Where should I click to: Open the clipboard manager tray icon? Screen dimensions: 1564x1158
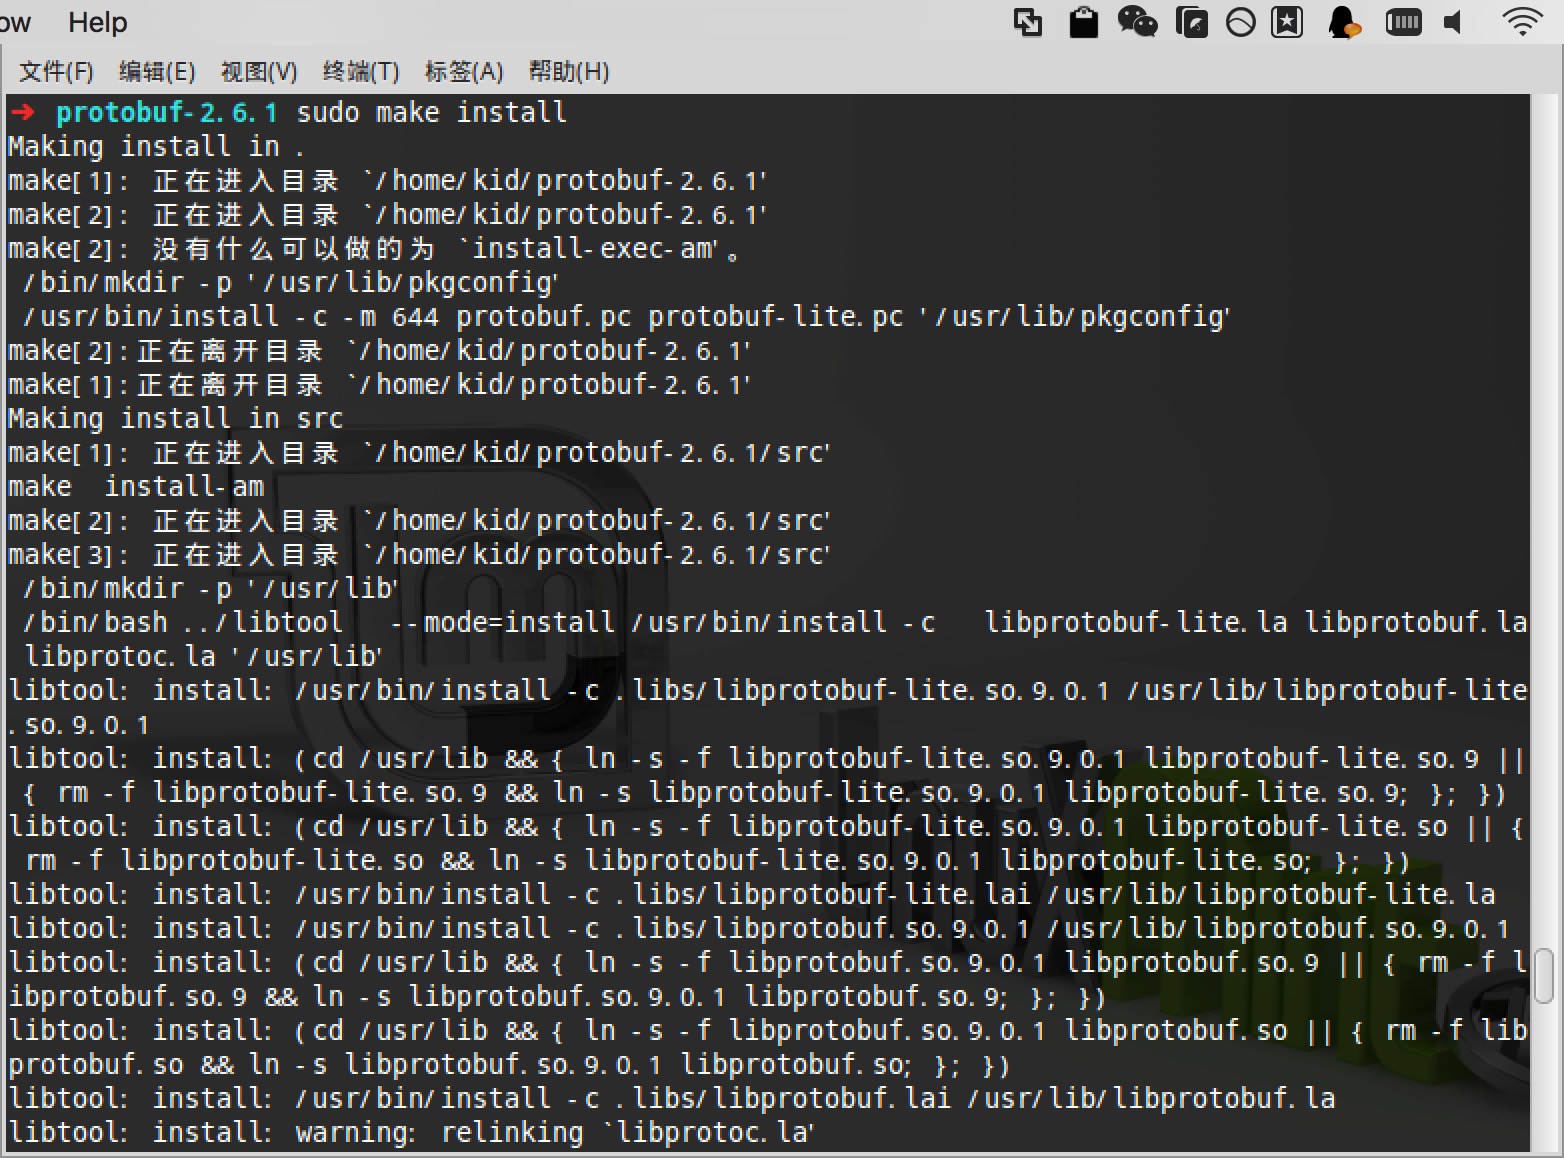click(1084, 22)
